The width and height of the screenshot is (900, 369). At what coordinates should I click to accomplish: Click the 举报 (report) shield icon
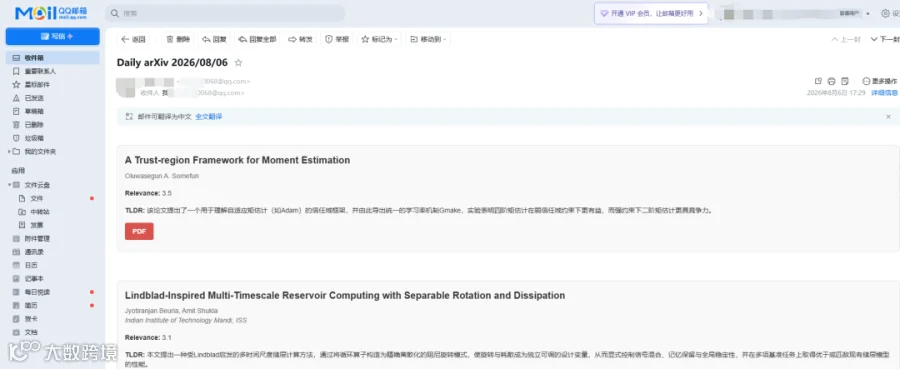coord(329,40)
